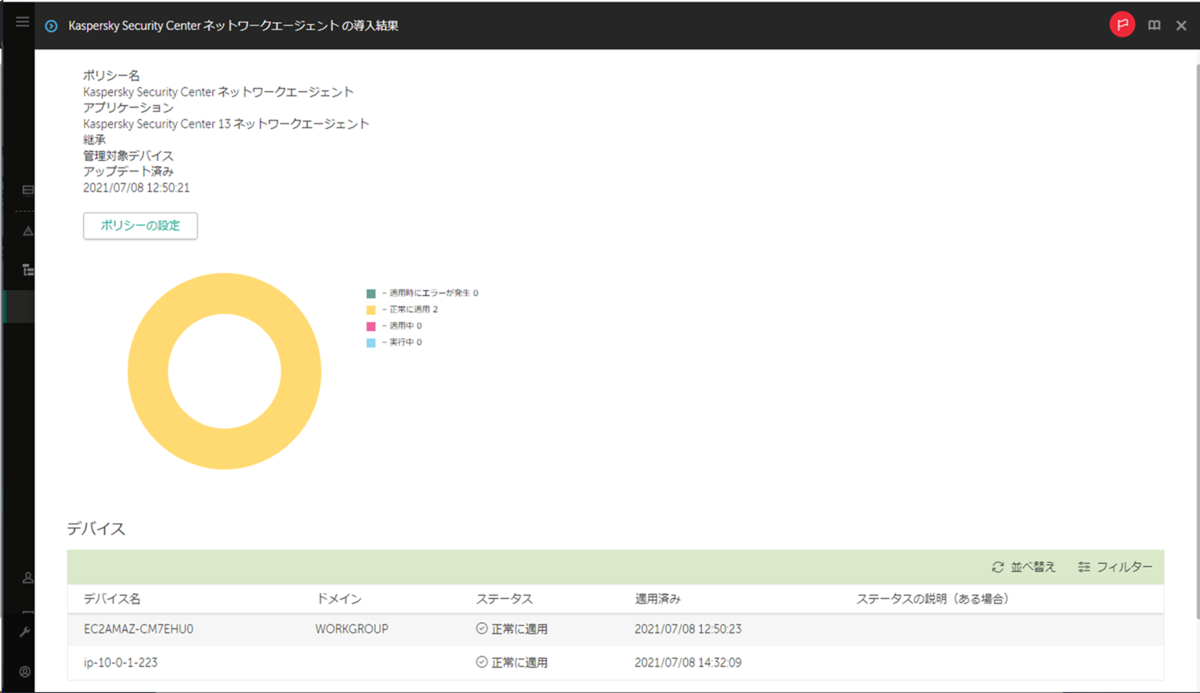The height and width of the screenshot is (693, 1200).
Task: Click 正常に適用 status text for ip-10-0-1-223
Action: point(519,663)
